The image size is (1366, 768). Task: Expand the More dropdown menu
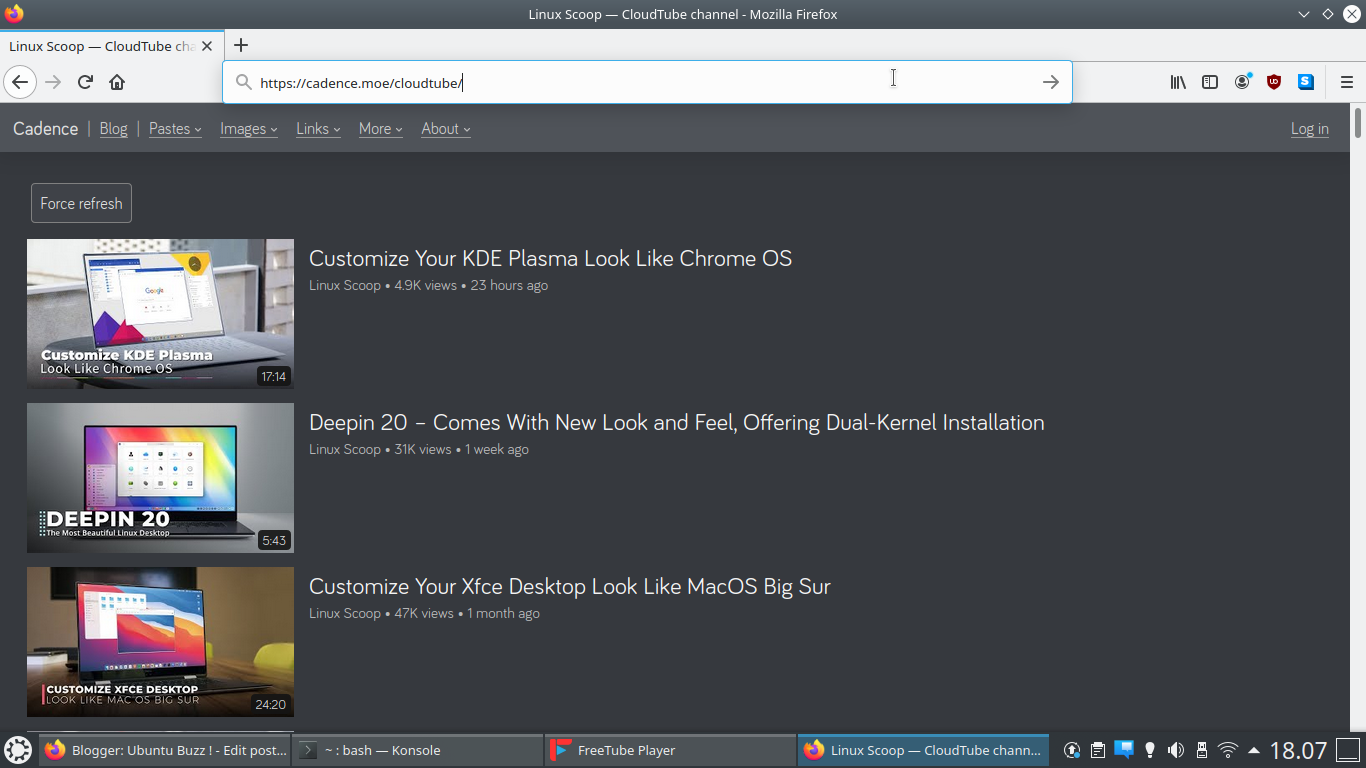tap(381, 129)
